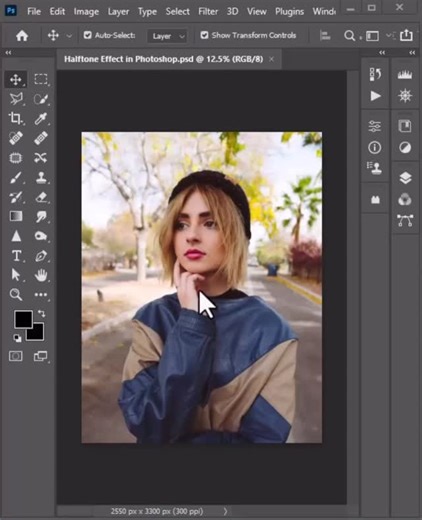Open the Layer menu

(118, 12)
